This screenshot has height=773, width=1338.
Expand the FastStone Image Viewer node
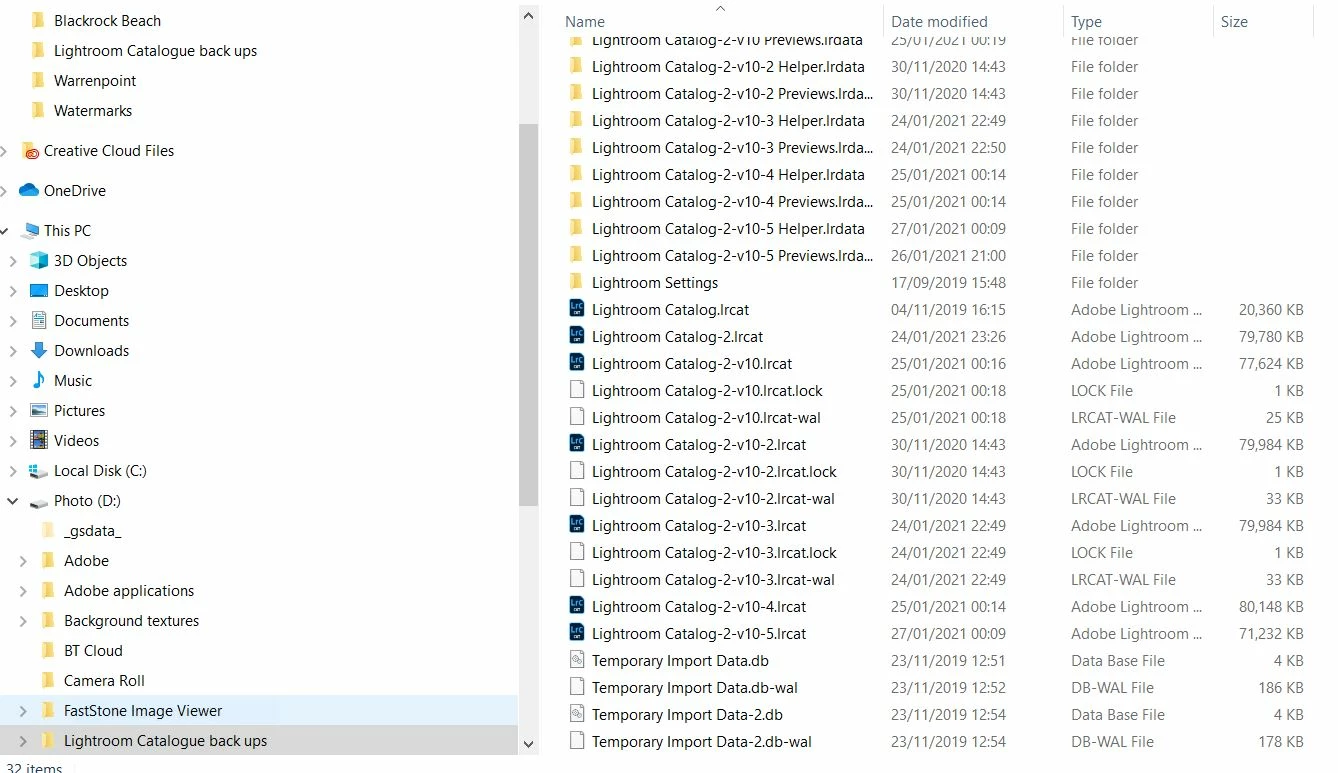[x=23, y=711]
